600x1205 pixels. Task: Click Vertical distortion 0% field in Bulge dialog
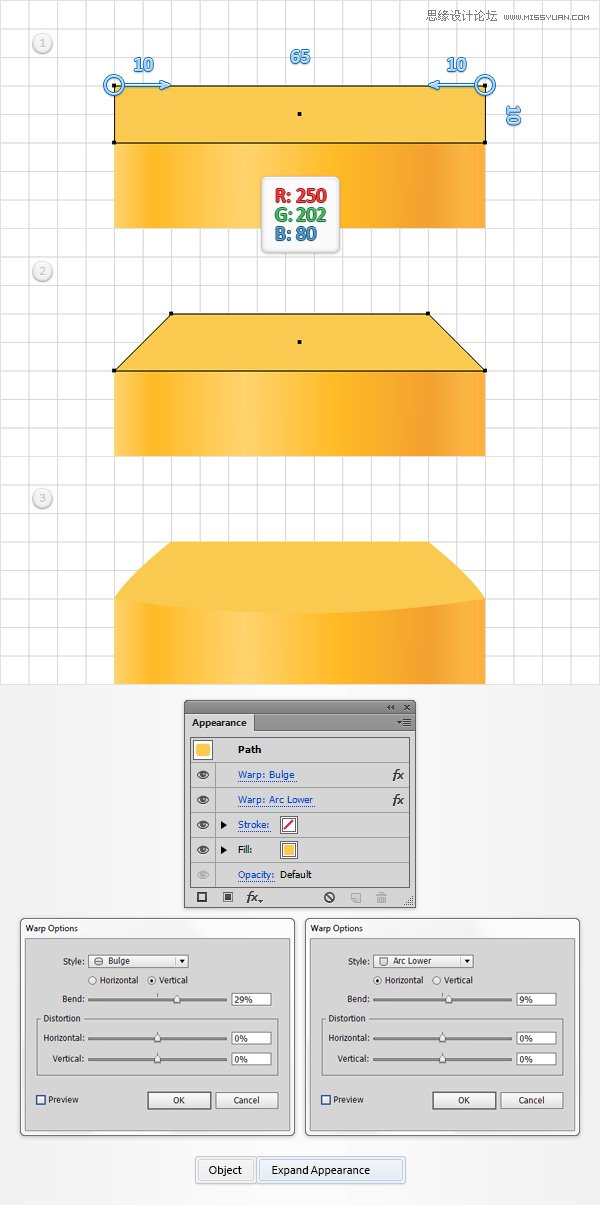click(x=251, y=1059)
